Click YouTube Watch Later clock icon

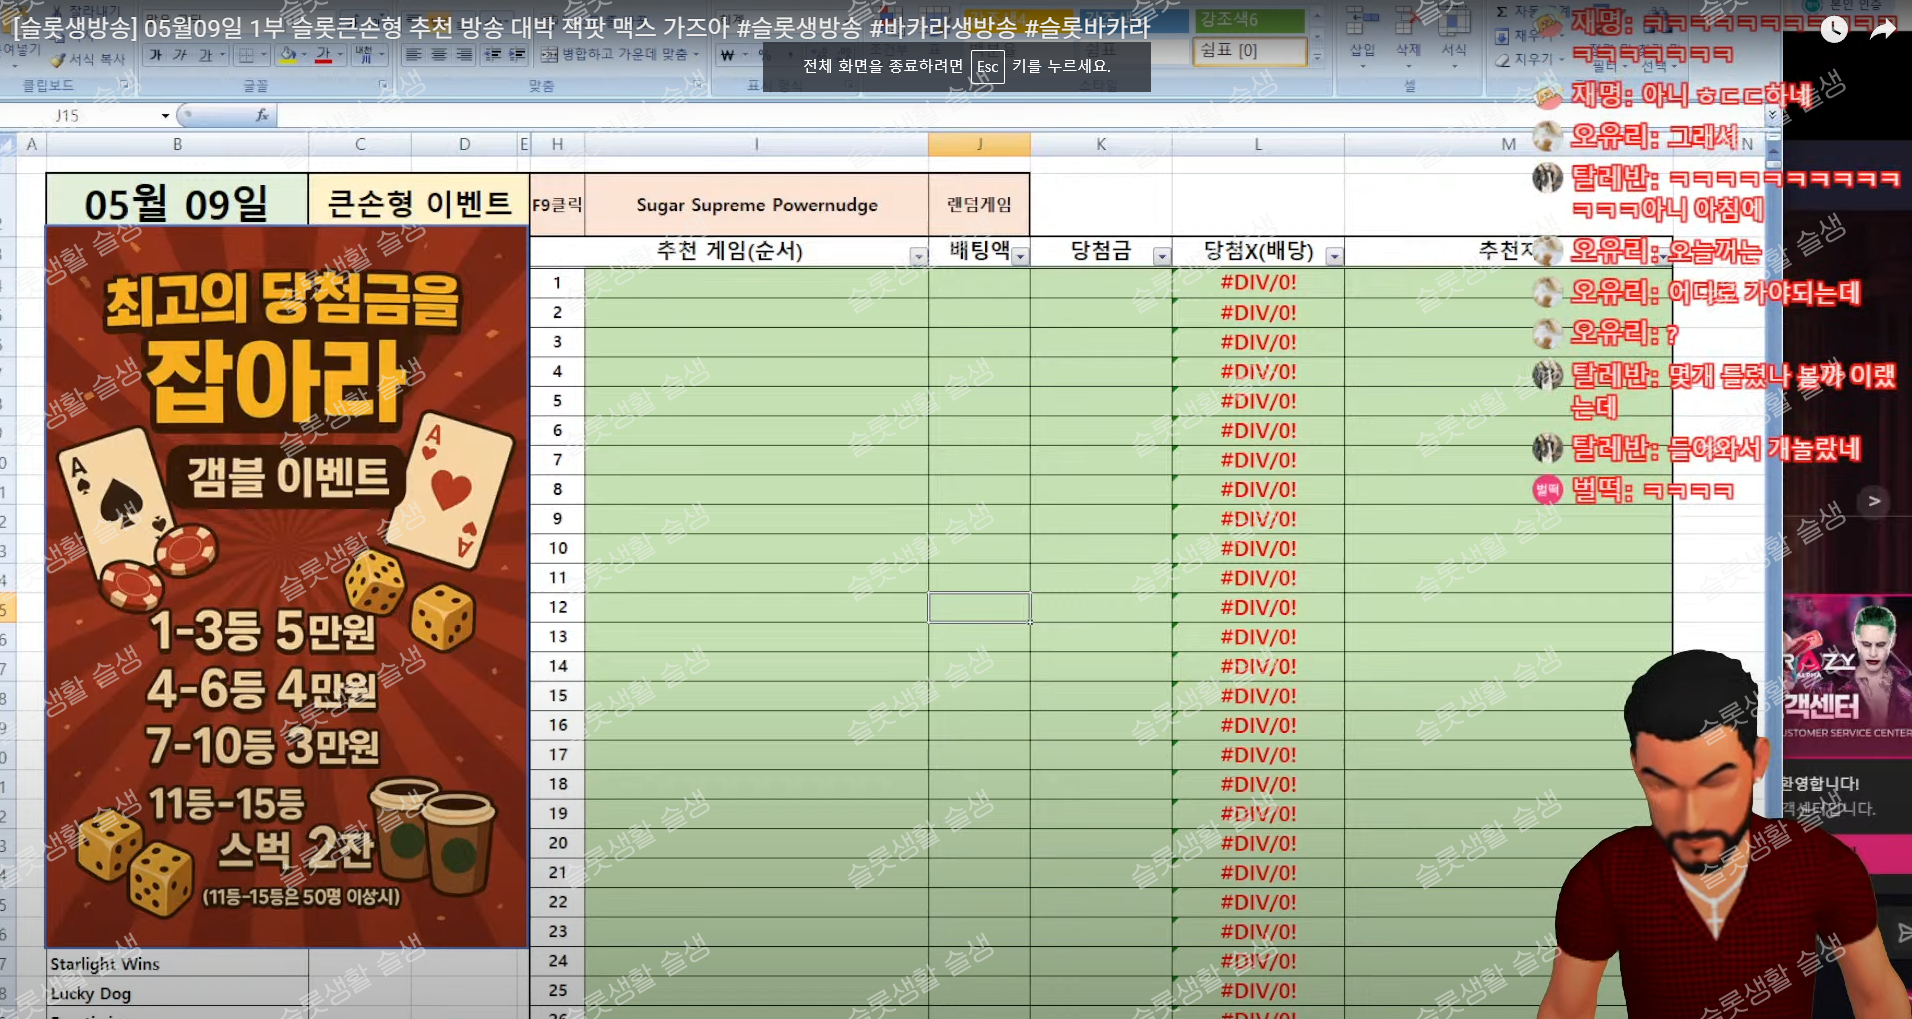pos(1834,30)
